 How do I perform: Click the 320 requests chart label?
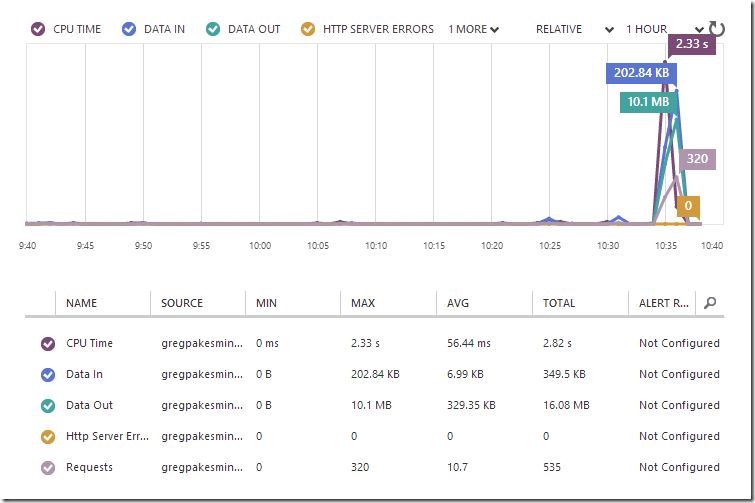click(697, 159)
